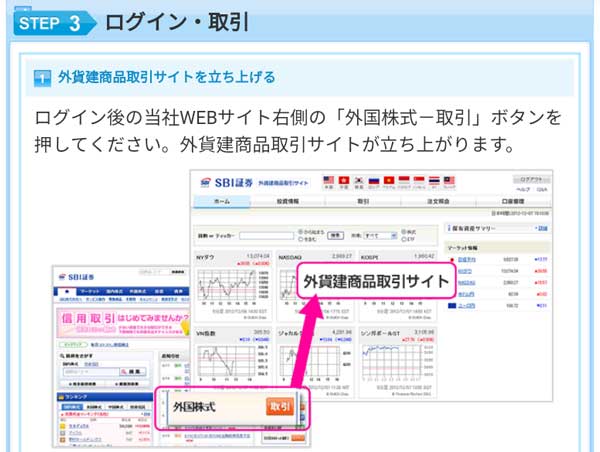Select the ETF radio button
Image resolution: width=600 pixels, height=452 pixels.
(404, 239)
